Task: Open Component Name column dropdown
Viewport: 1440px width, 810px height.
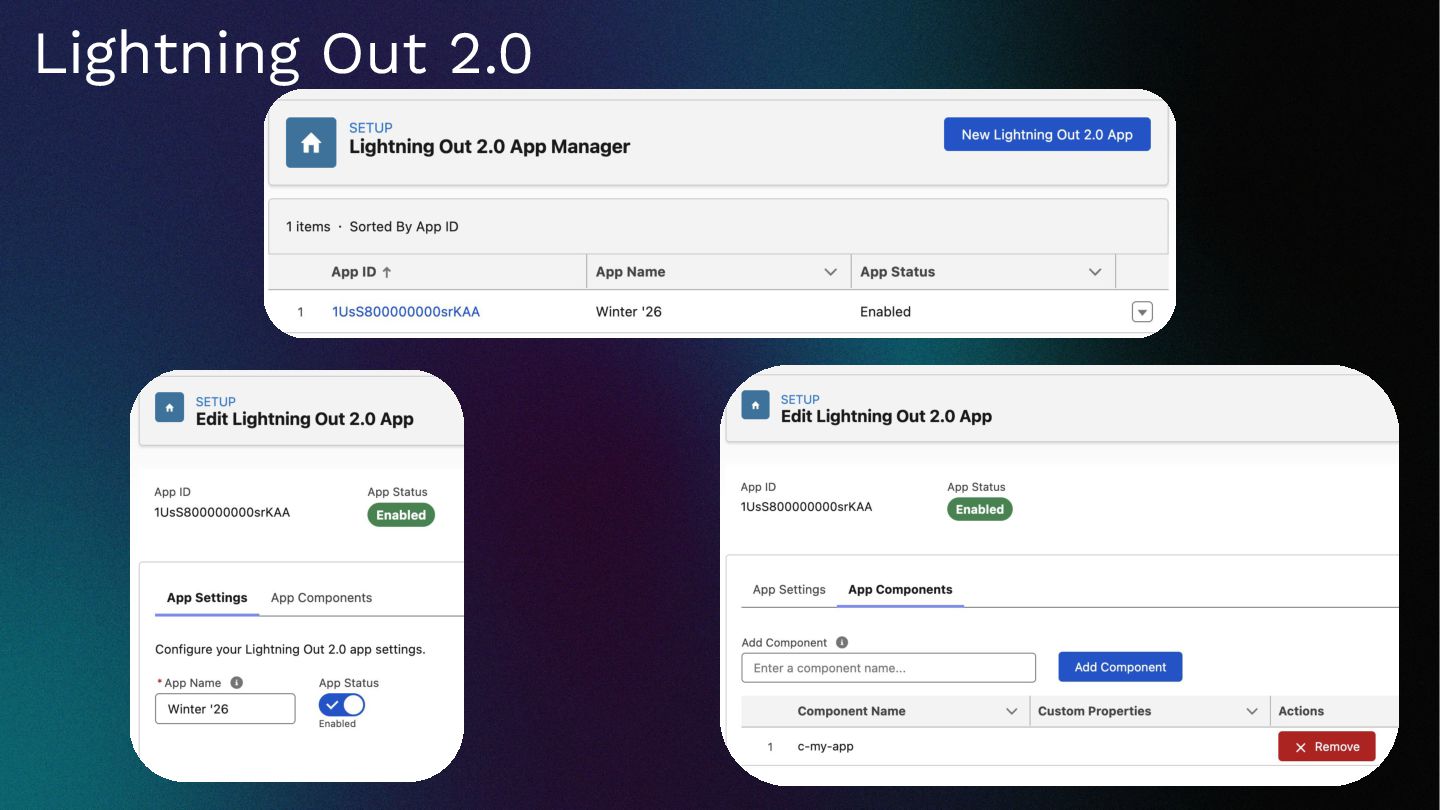Action: pos(1011,711)
